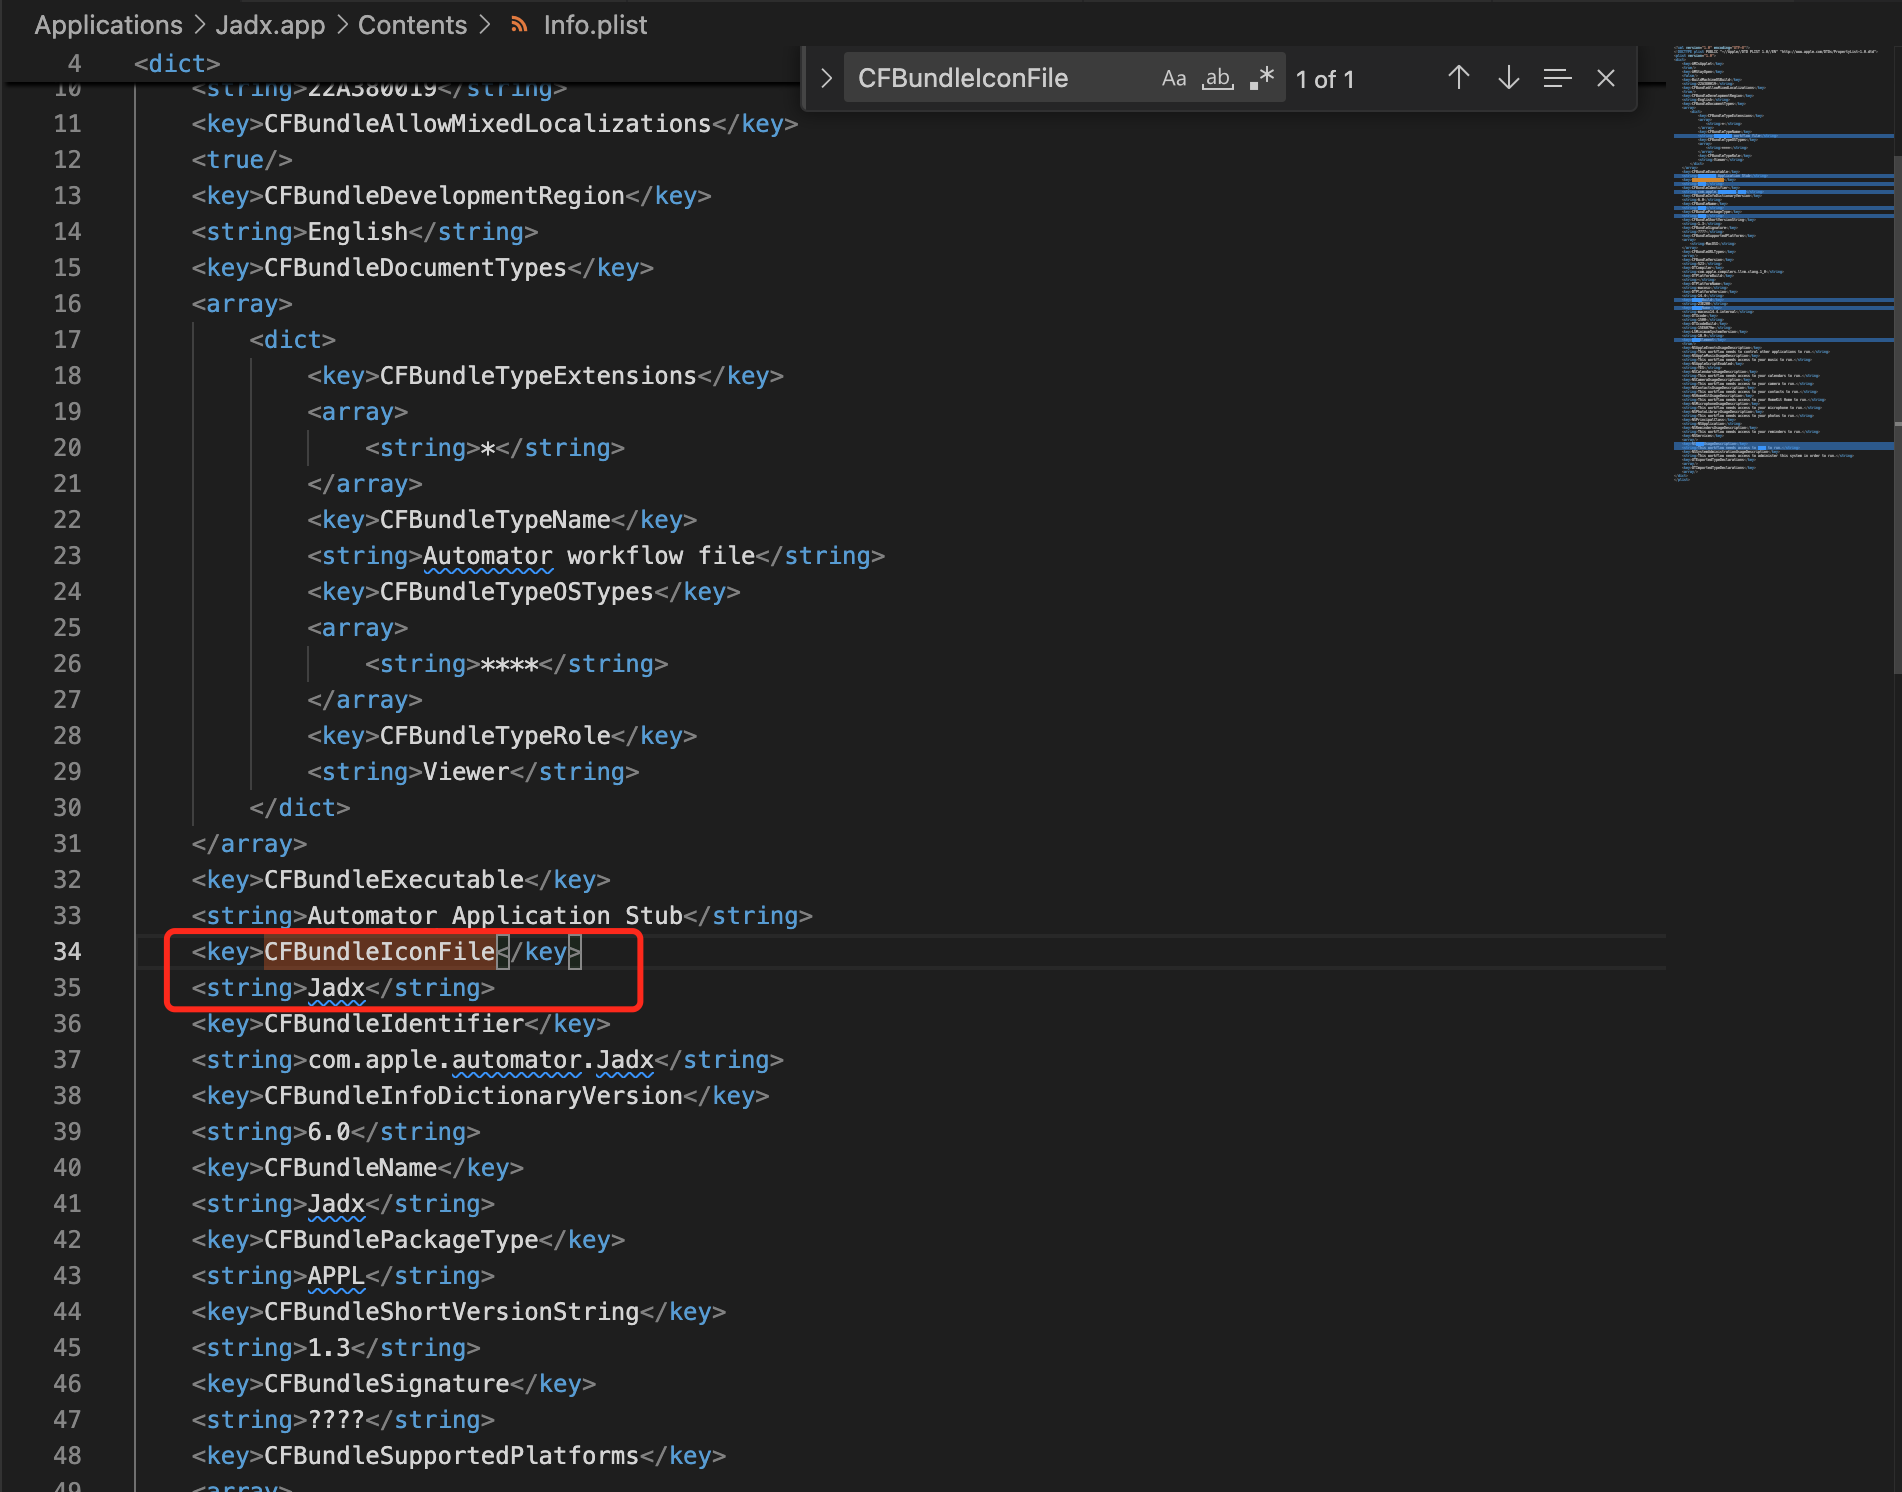
Task: Open the Applications breadcrumb
Action: [108, 25]
